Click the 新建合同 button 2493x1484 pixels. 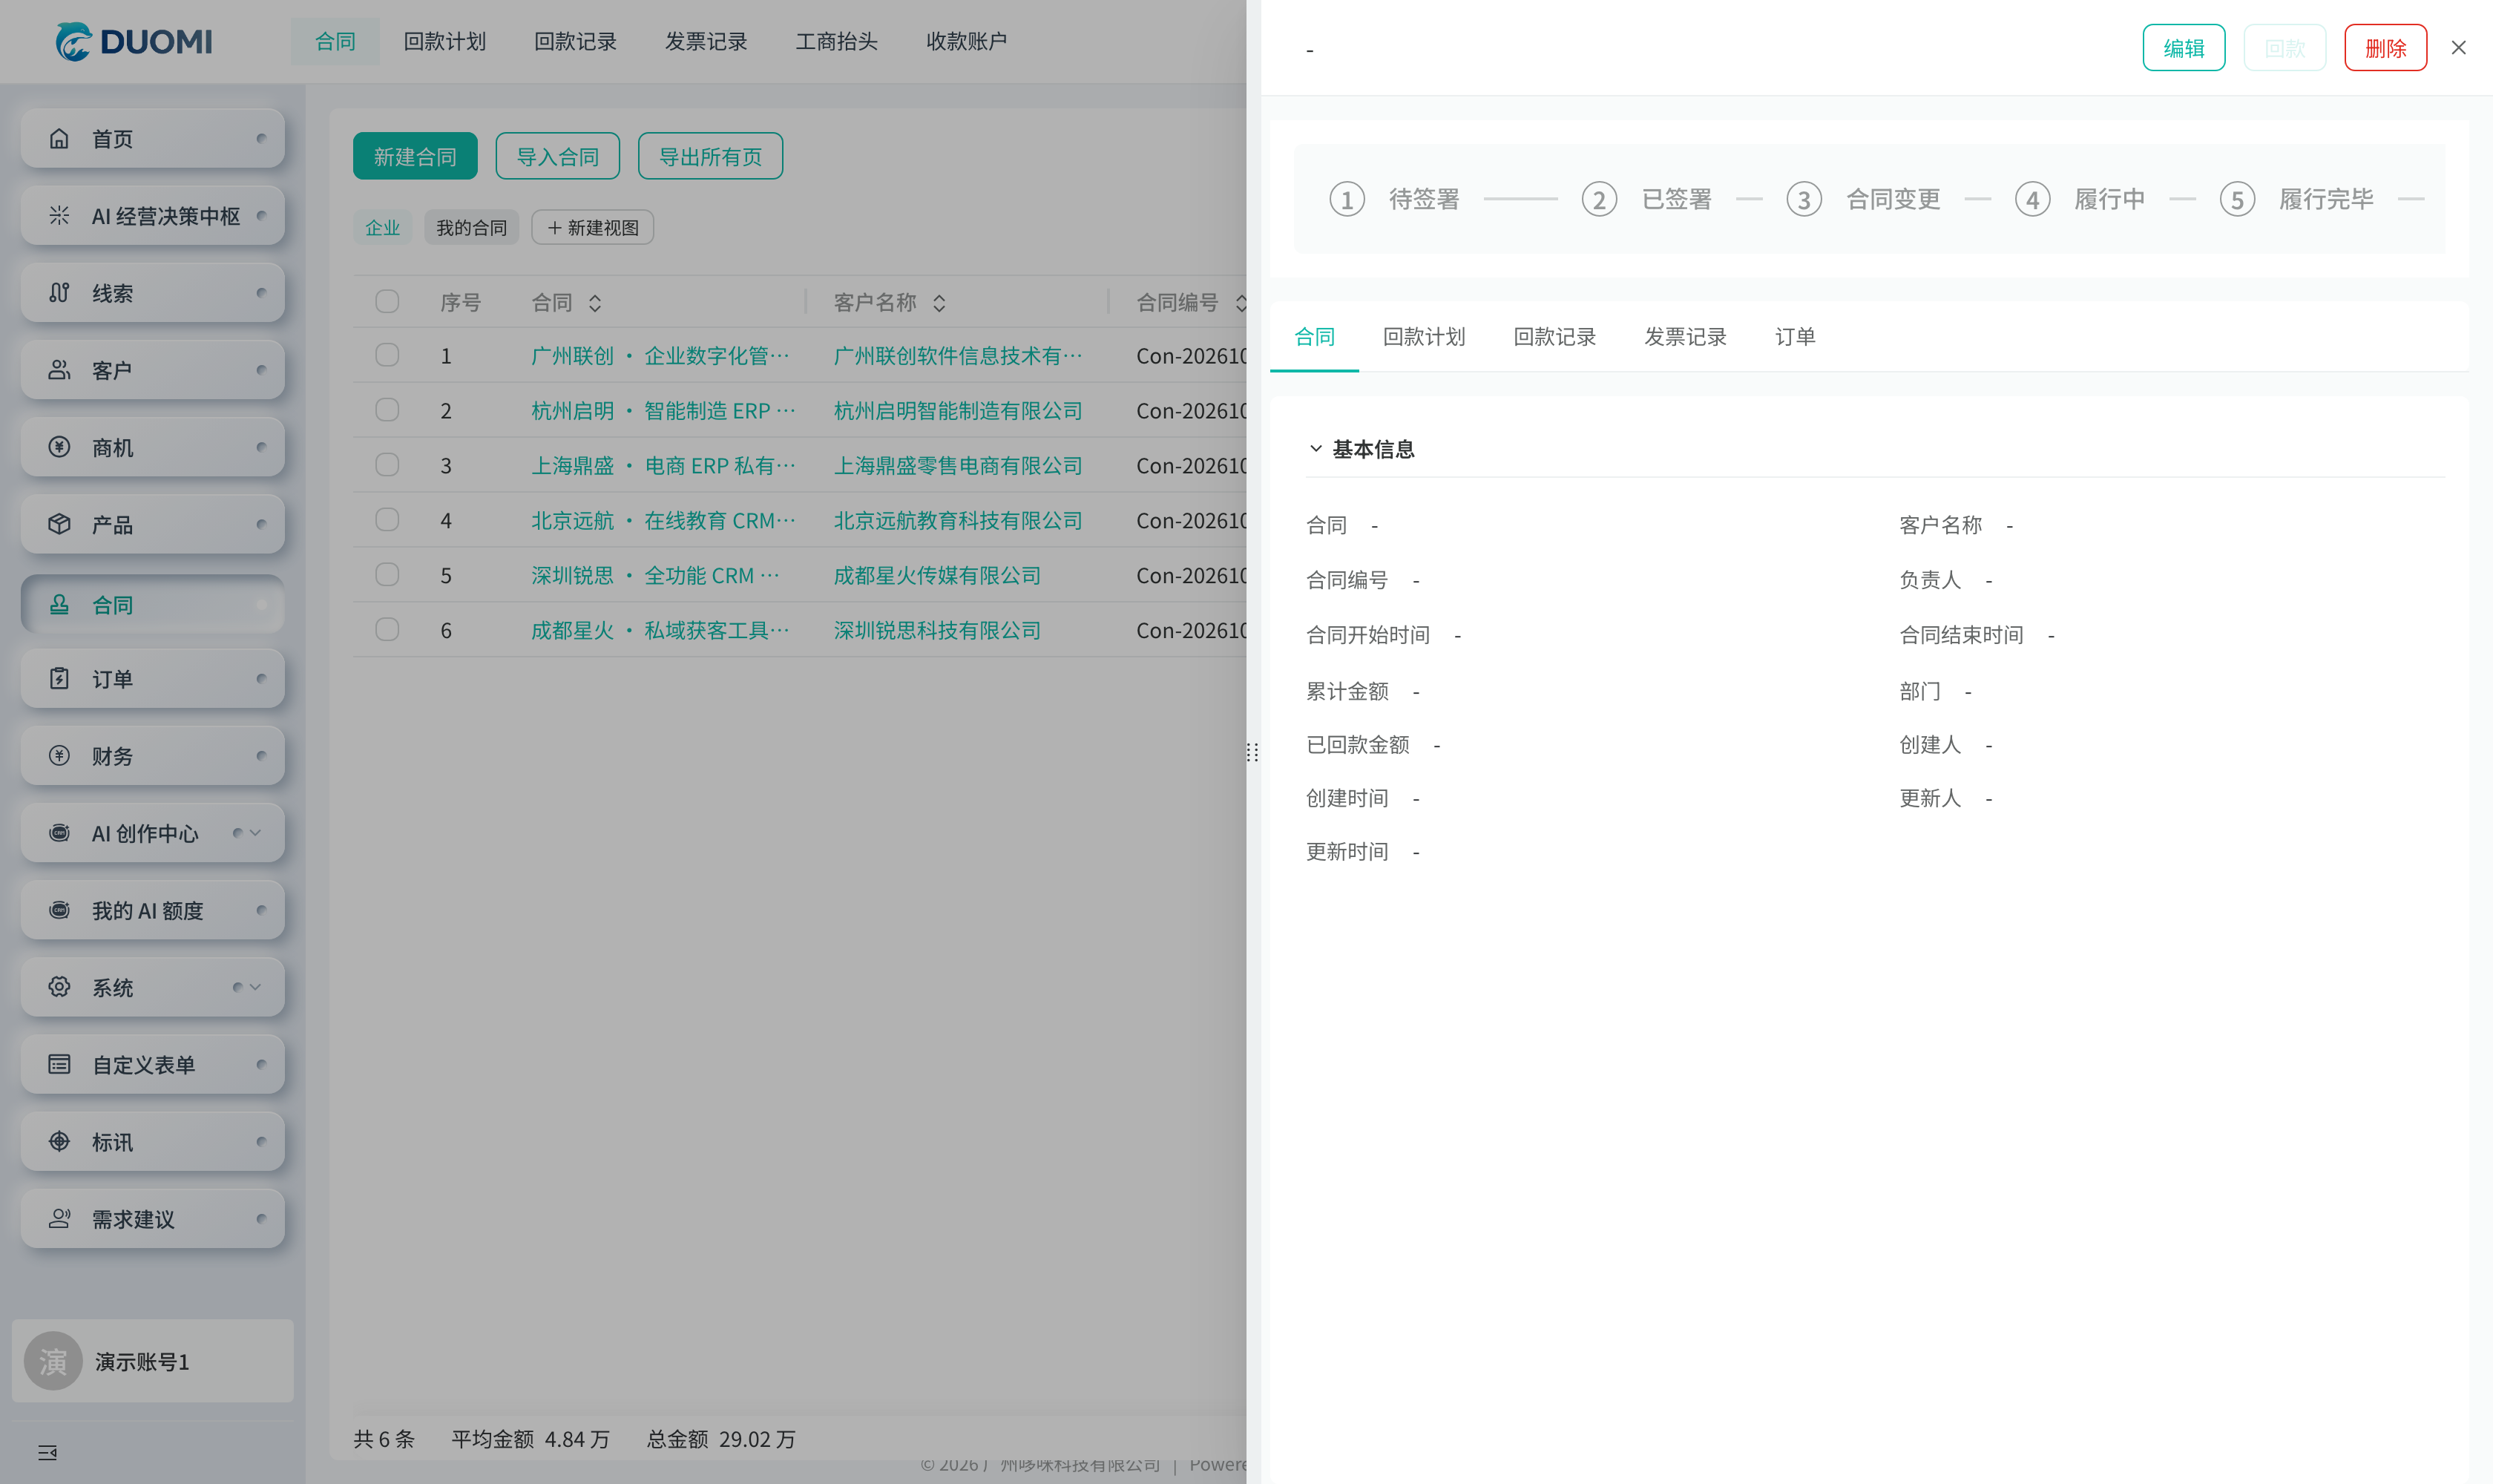coord(415,156)
